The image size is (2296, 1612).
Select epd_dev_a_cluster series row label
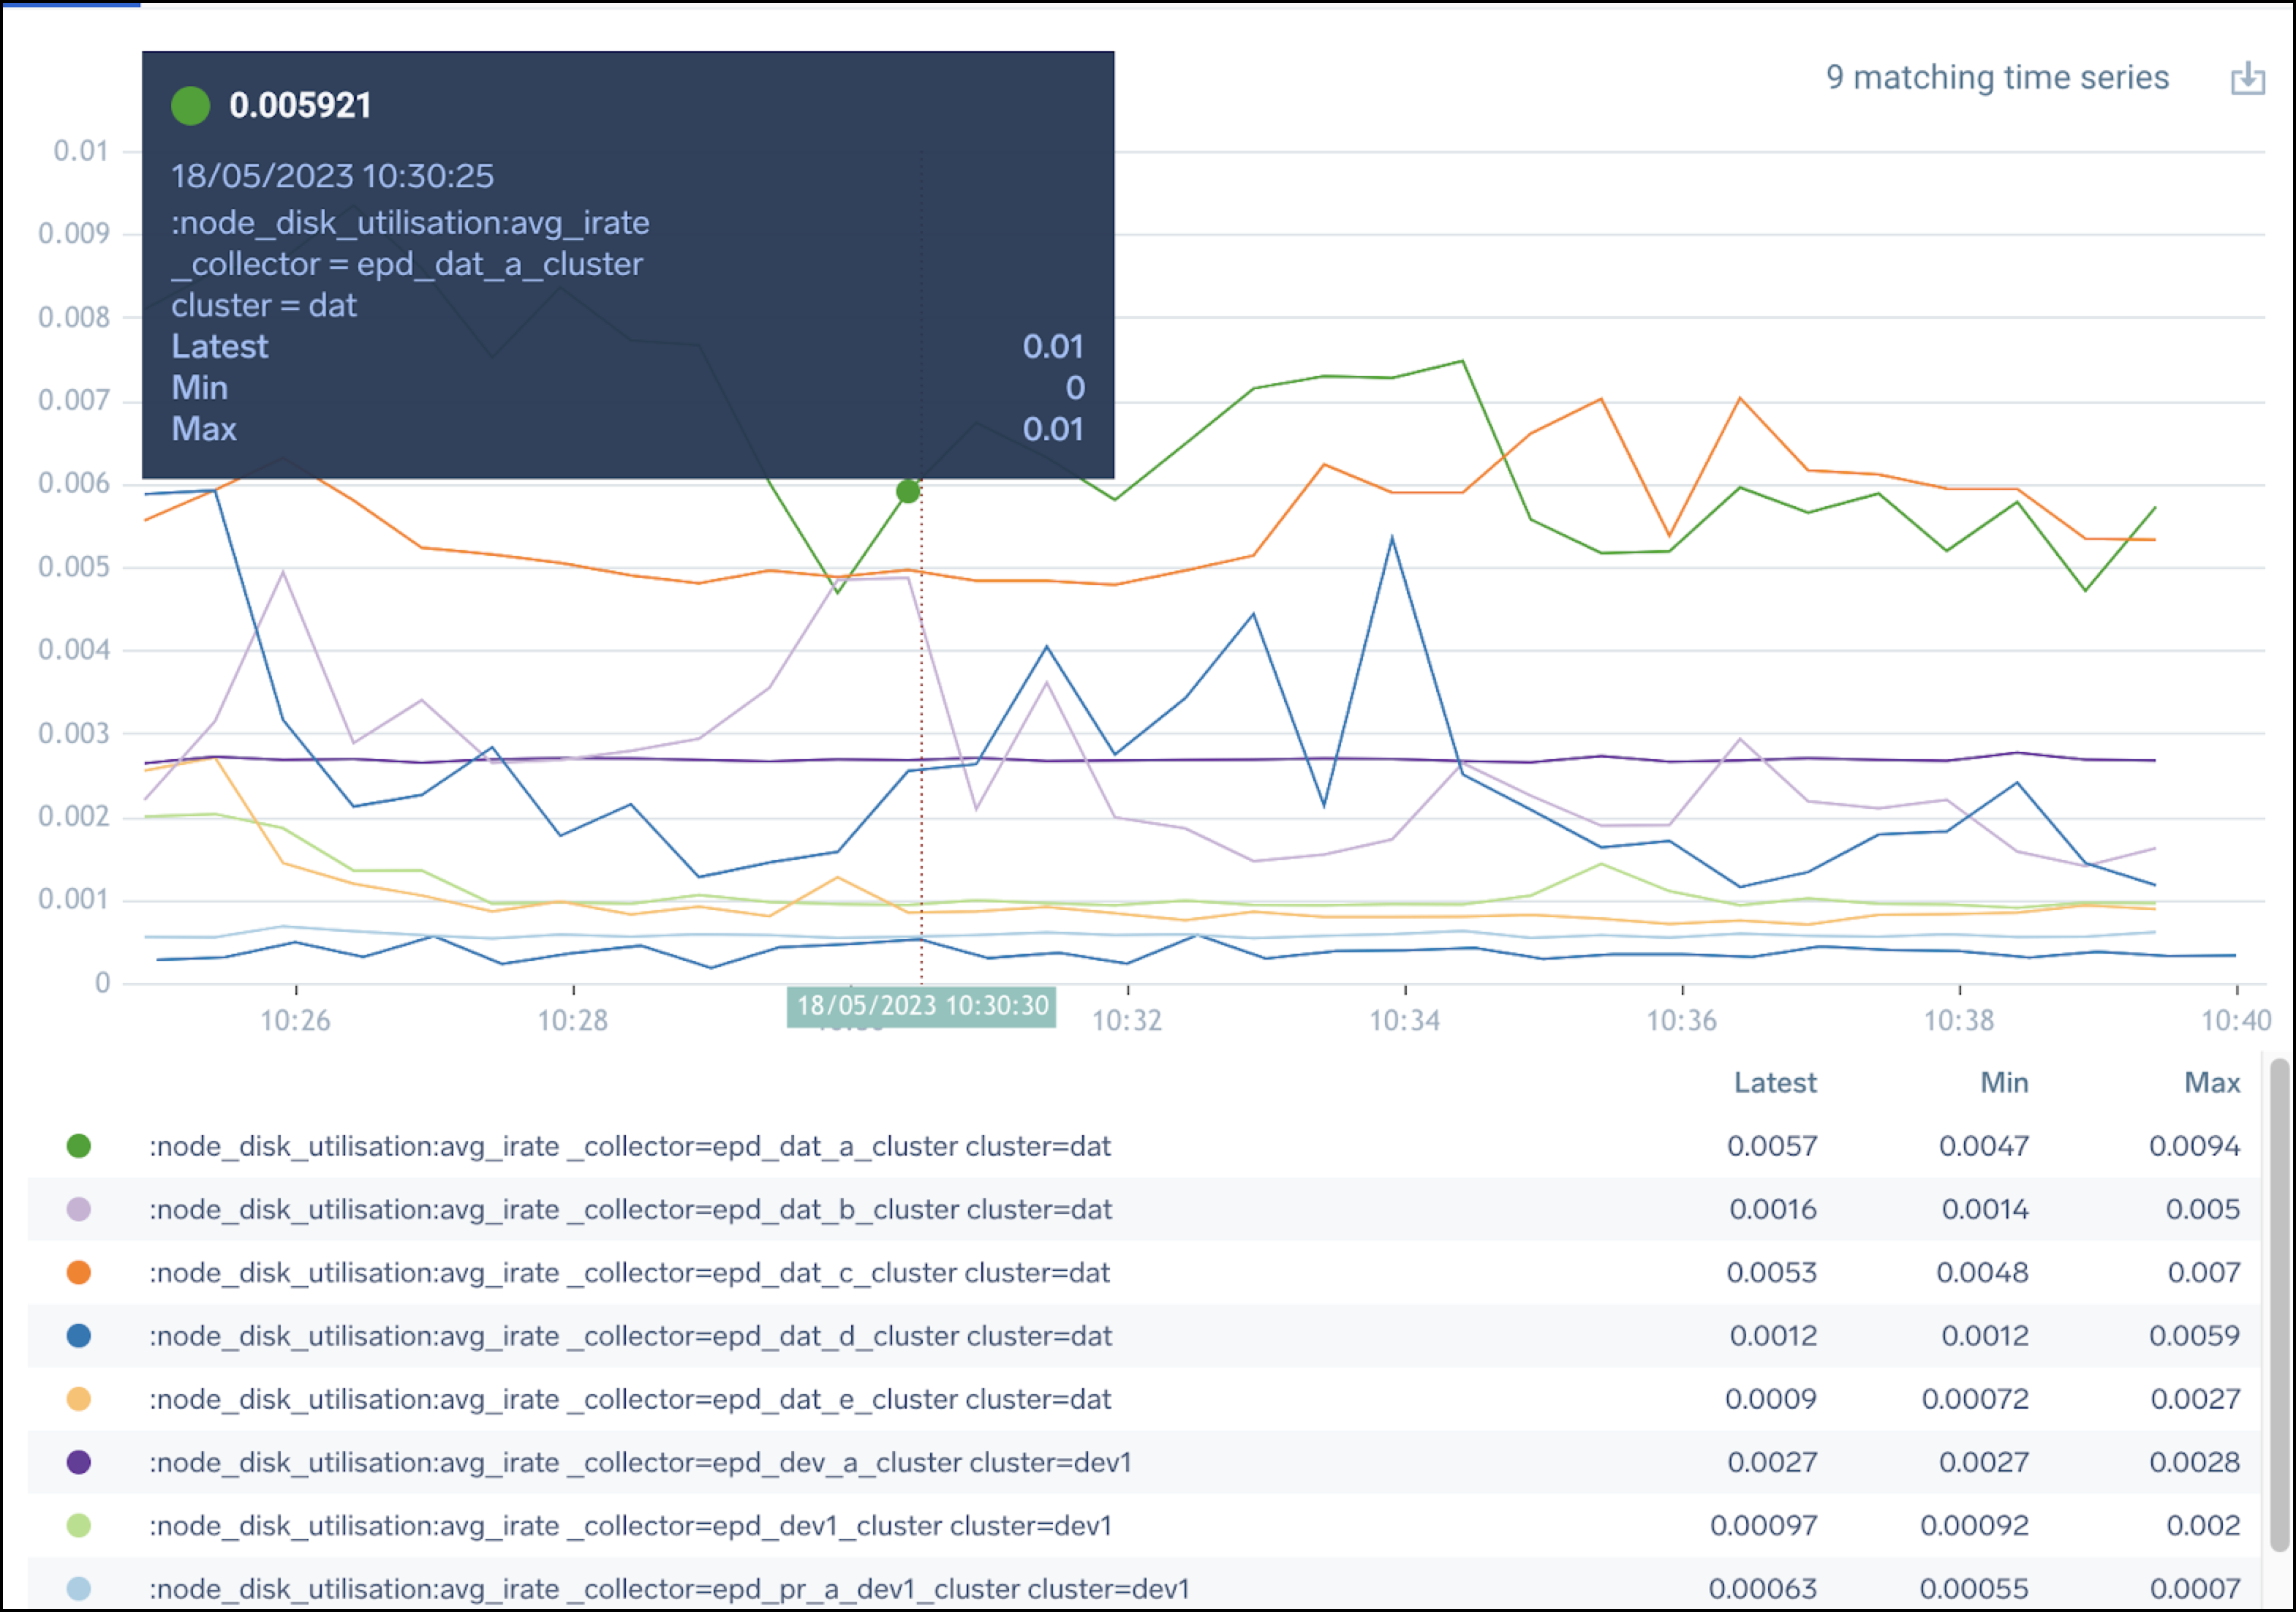point(640,1462)
